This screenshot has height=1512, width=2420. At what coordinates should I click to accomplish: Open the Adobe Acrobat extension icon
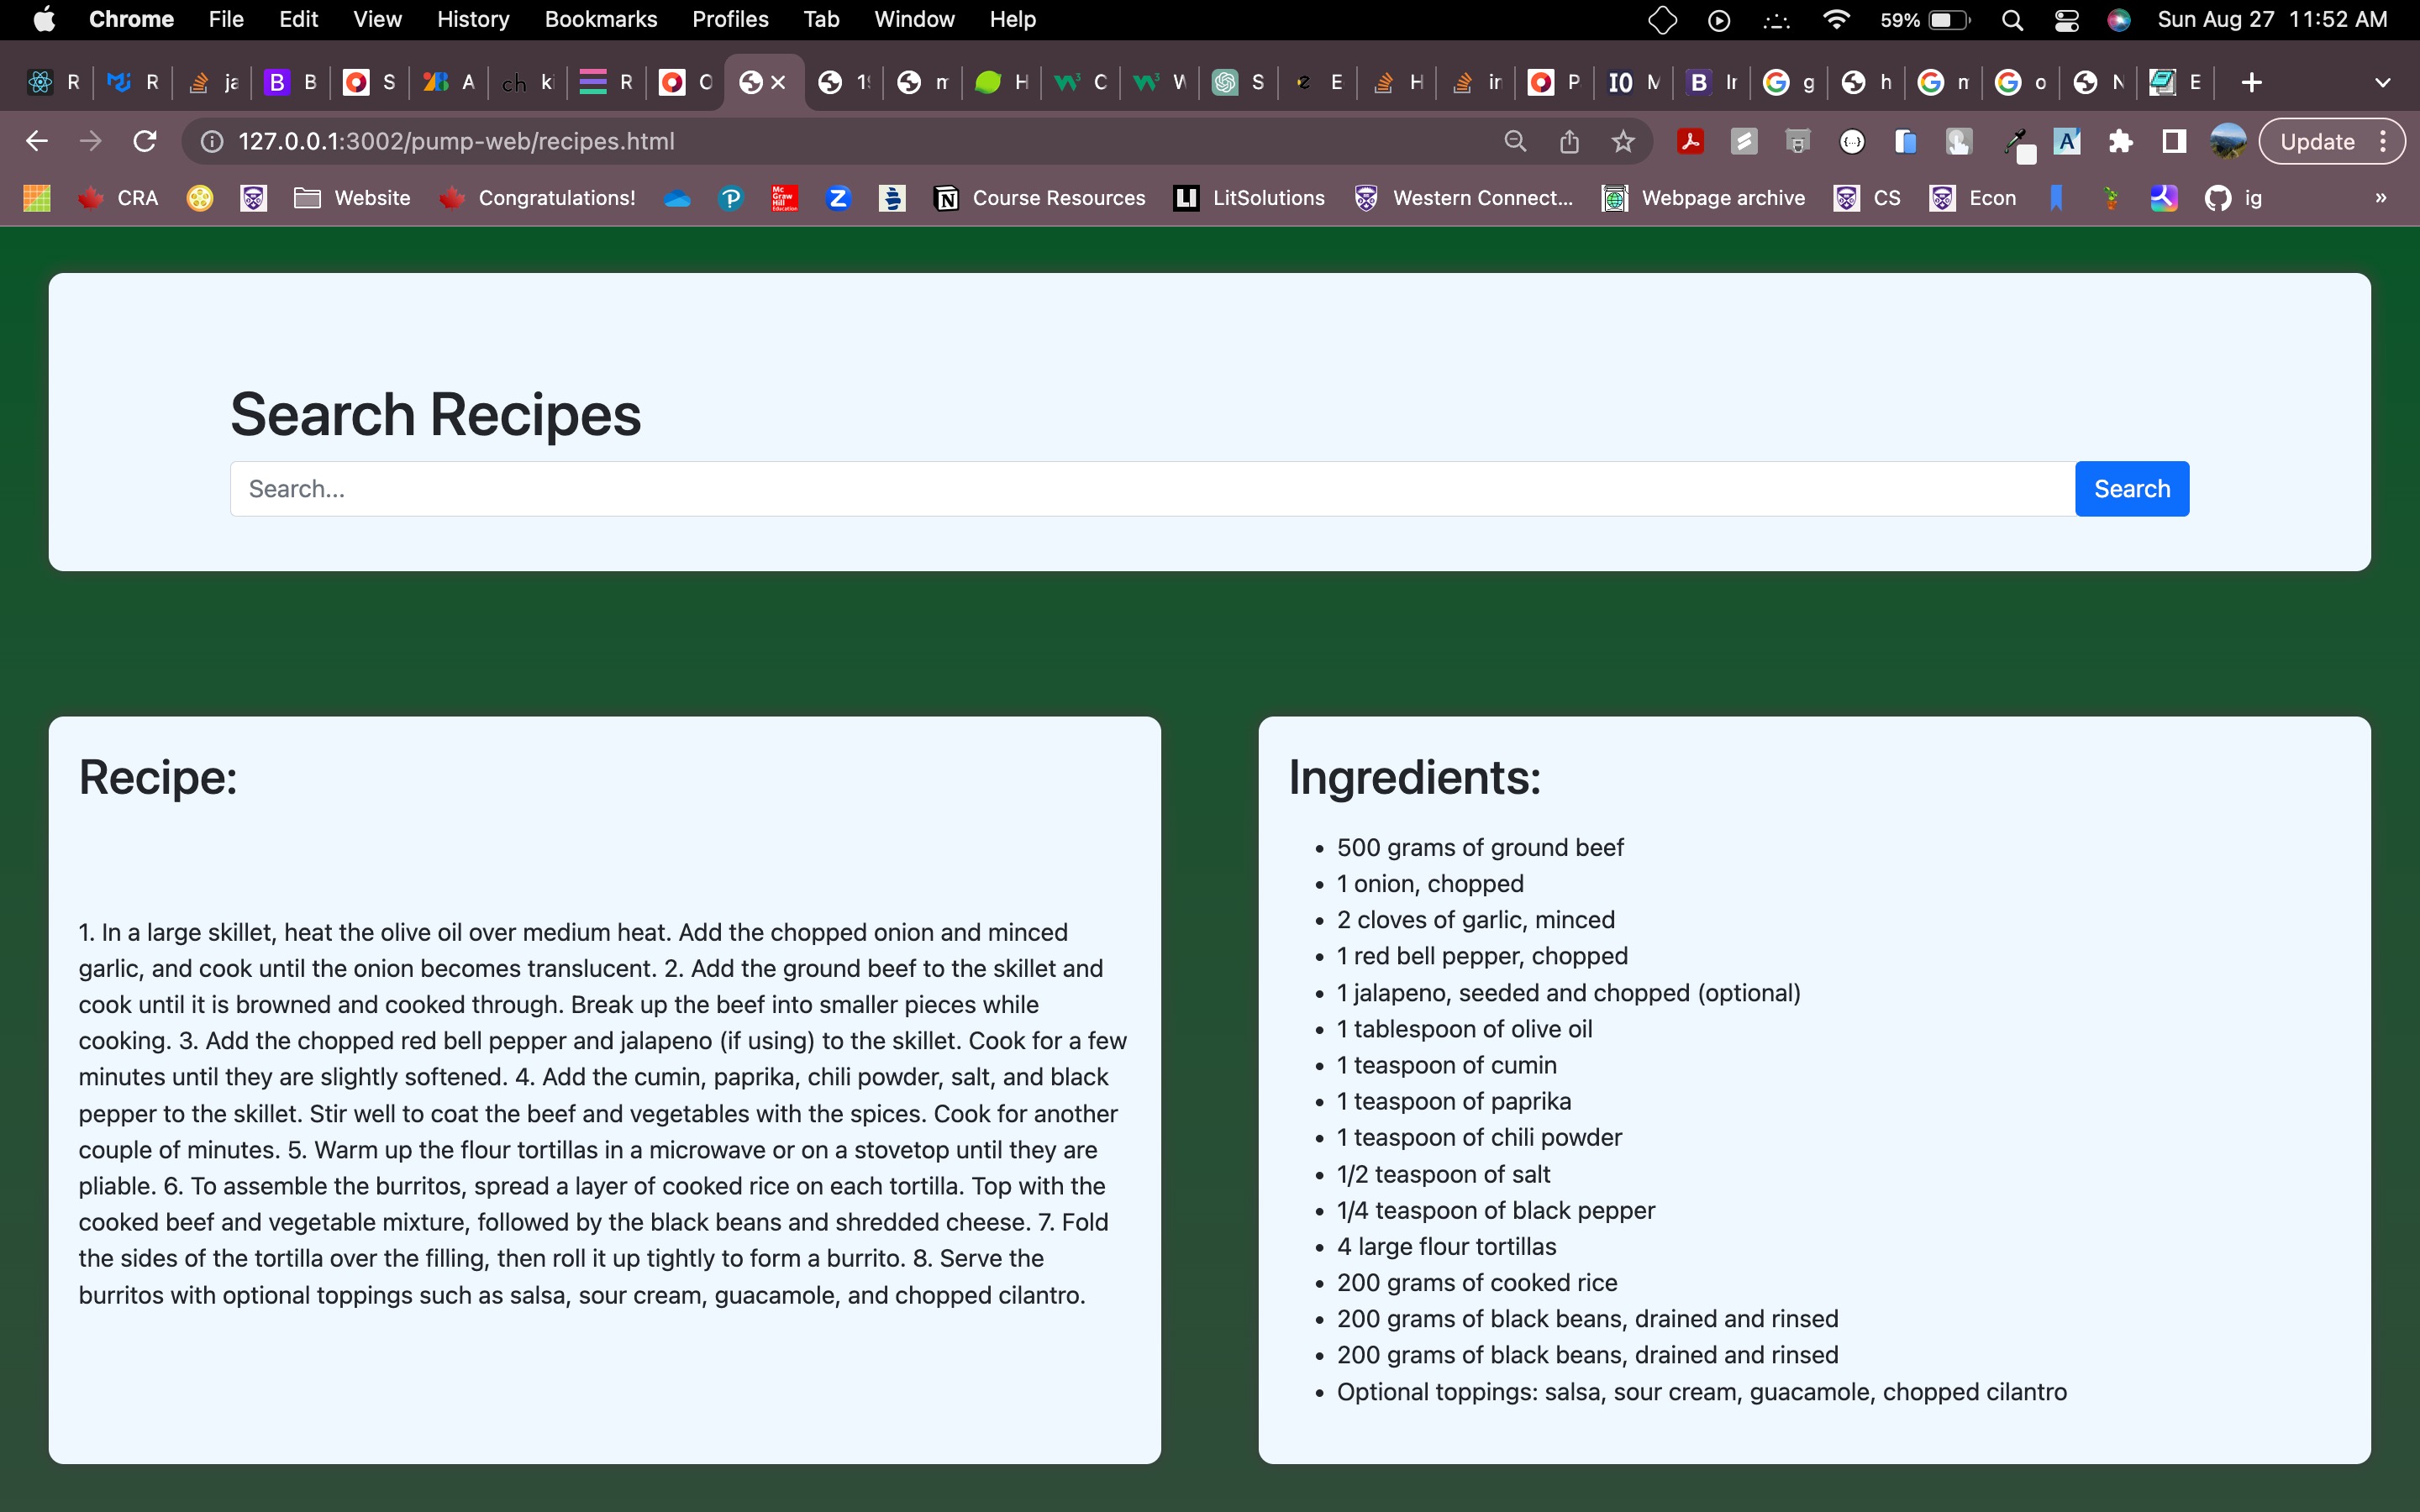click(1690, 141)
